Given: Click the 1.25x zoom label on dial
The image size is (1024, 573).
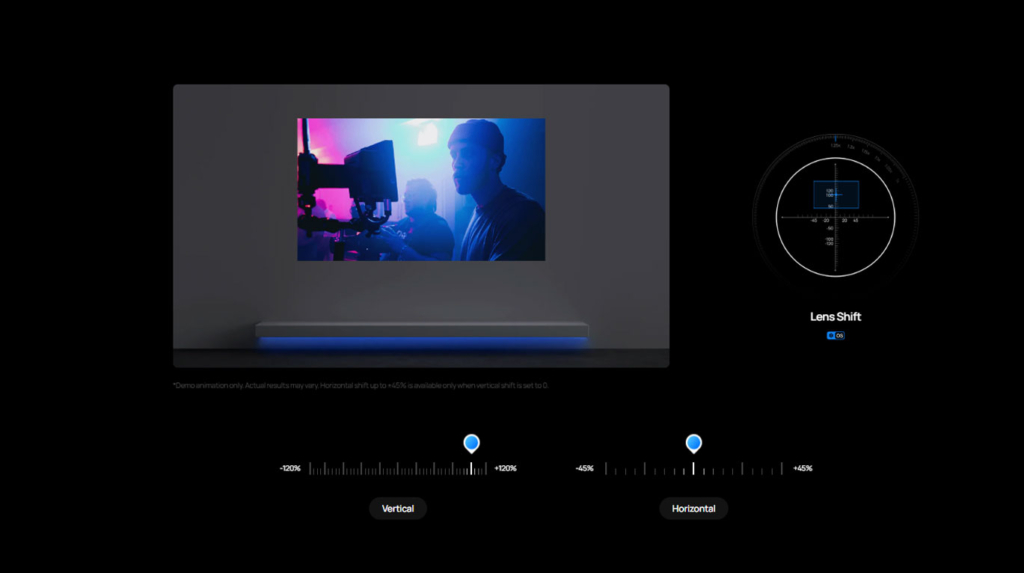Looking at the screenshot, I should (x=836, y=145).
